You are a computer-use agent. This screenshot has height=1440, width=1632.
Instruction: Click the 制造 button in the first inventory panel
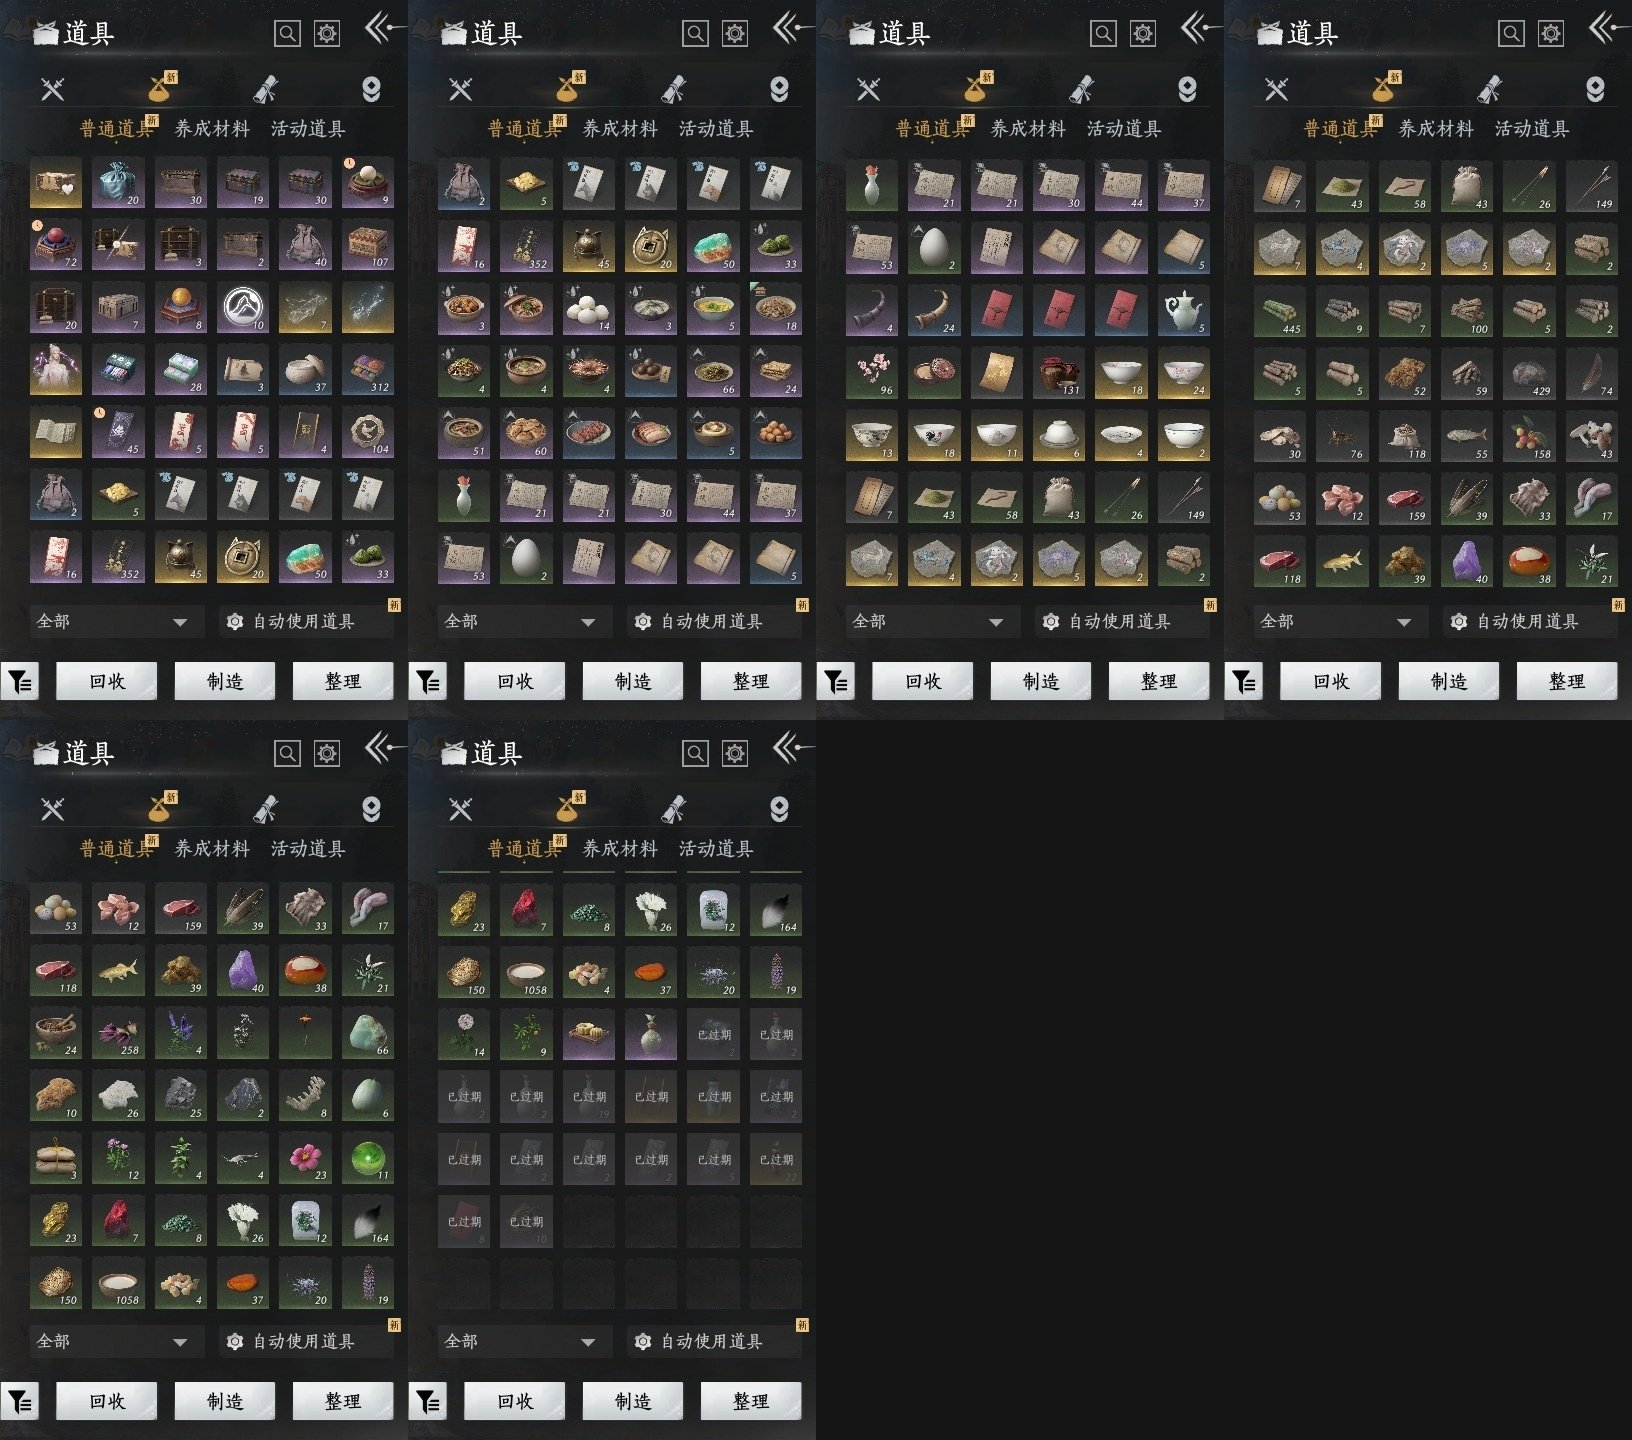225,681
